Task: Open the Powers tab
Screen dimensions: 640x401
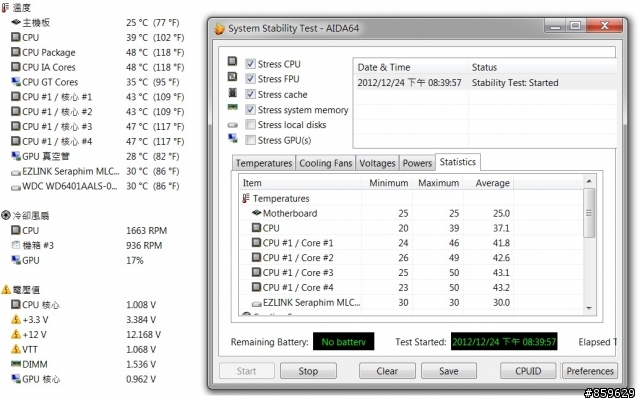Action: click(x=417, y=163)
